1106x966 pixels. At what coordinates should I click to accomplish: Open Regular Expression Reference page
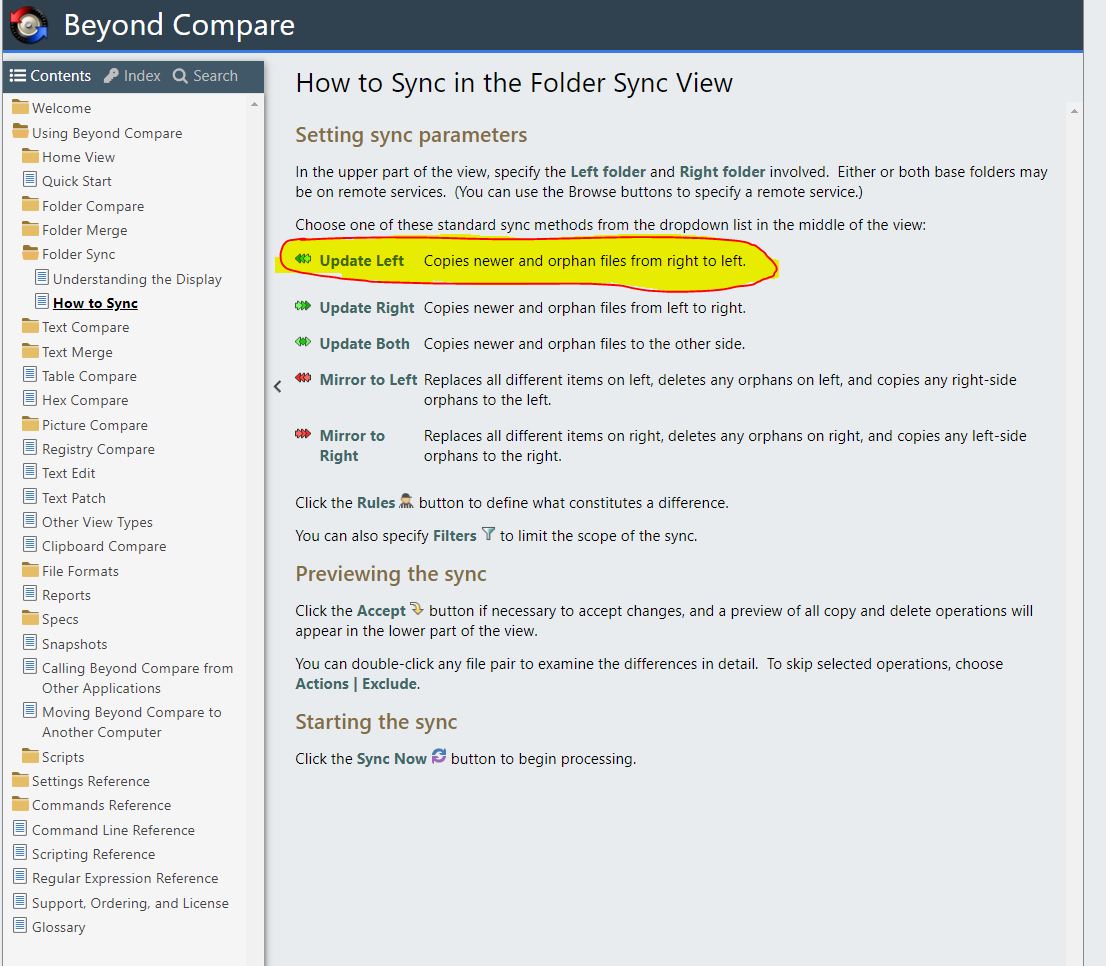click(116, 878)
